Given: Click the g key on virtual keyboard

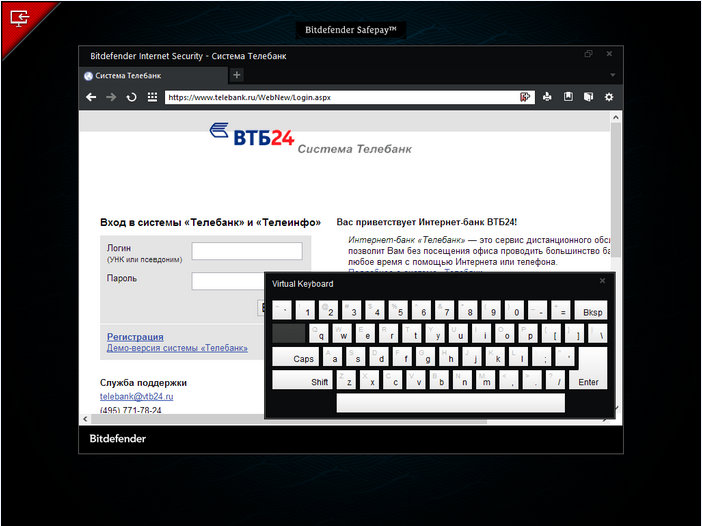Looking at the screenshot, I should tap(426, 358).
